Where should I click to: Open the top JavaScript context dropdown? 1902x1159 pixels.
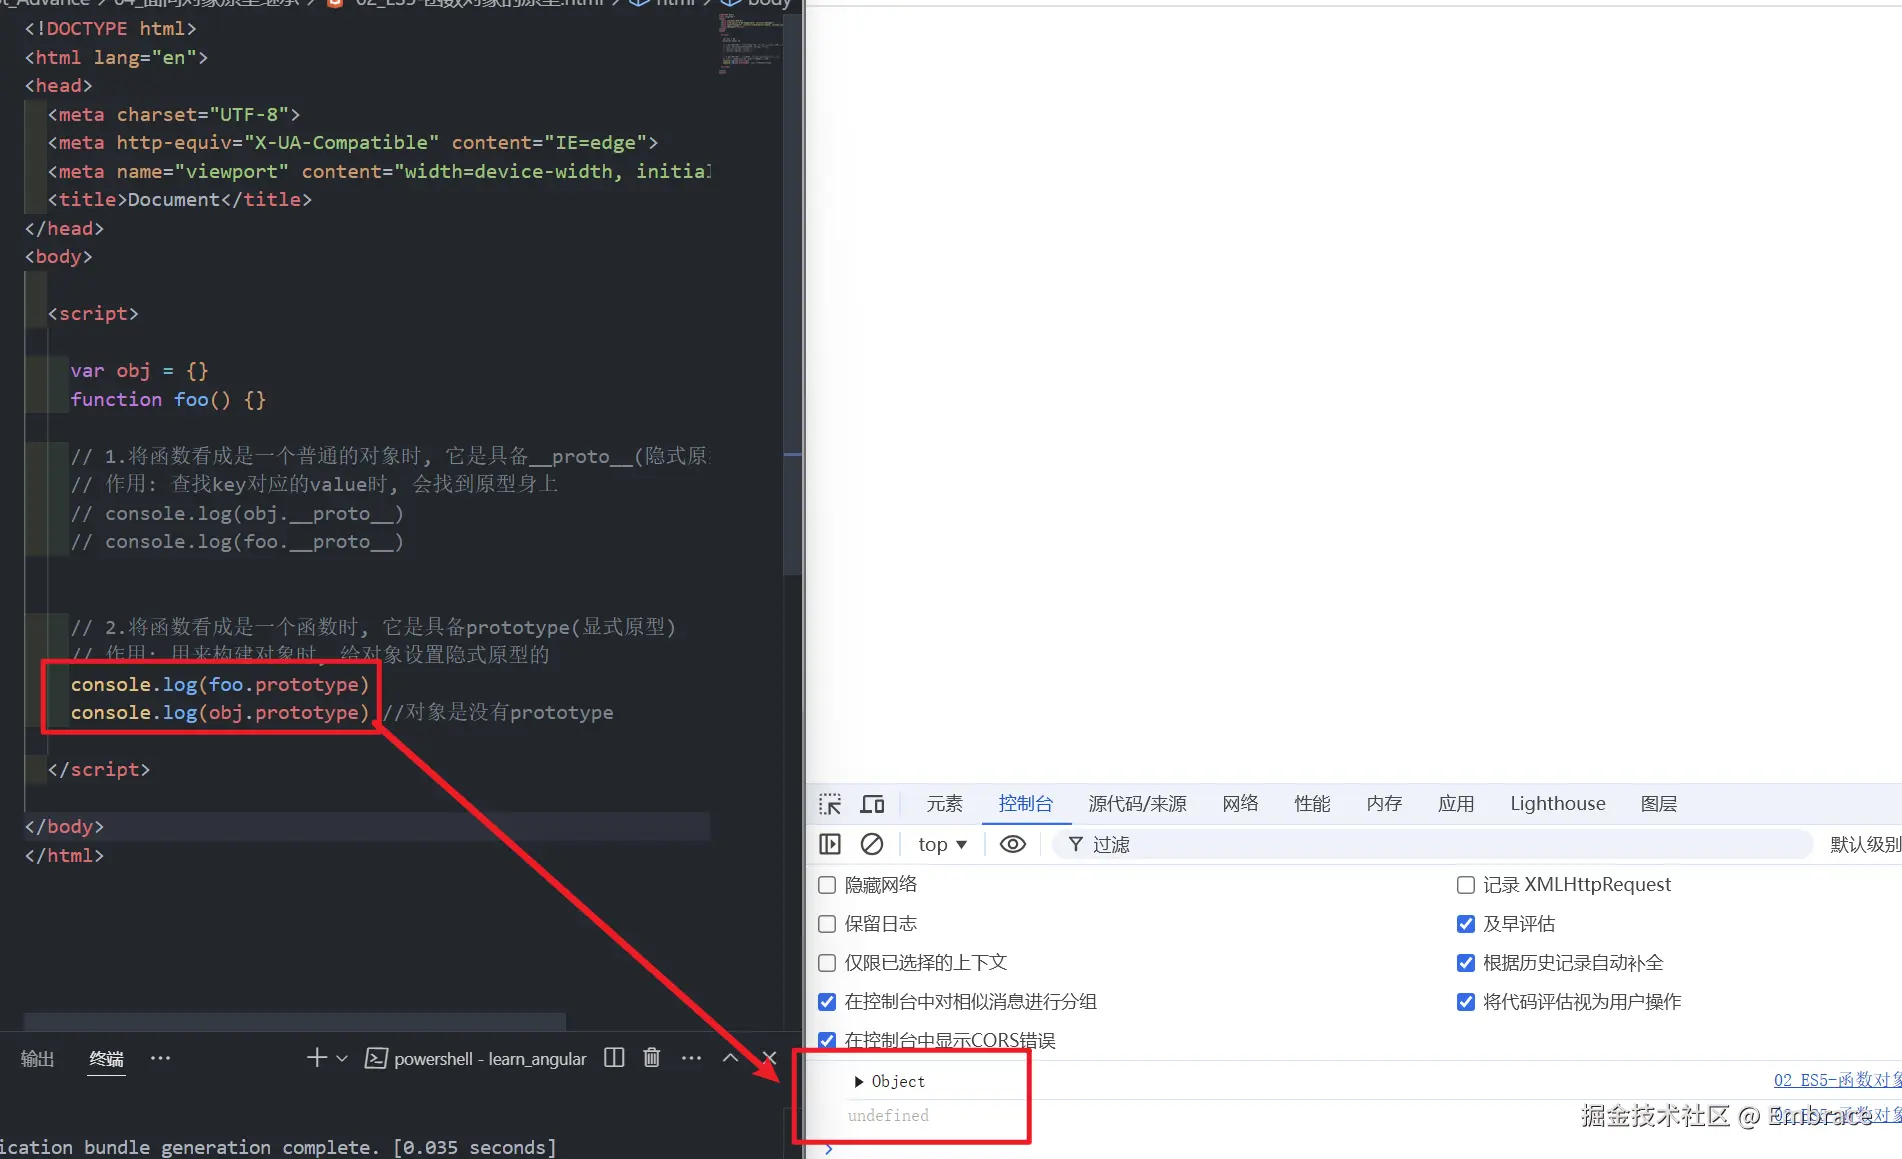942,845
